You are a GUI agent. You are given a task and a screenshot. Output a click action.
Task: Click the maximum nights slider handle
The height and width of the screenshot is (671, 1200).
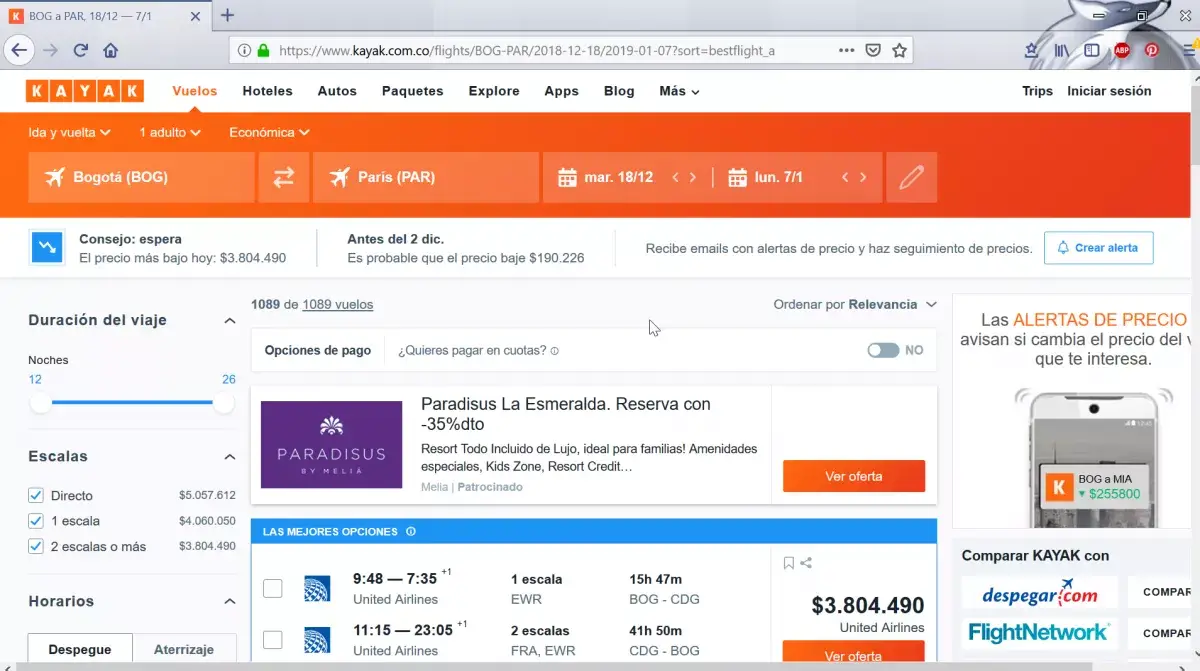[x=224, y=403]
